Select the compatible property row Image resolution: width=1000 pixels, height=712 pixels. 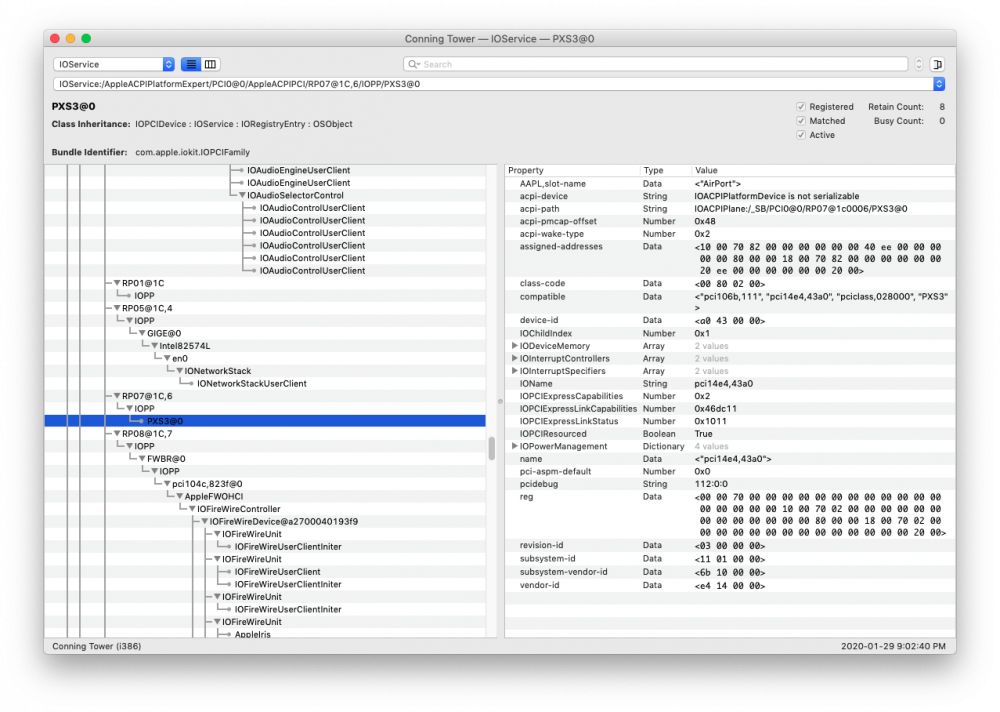pyautogui.click(x=730, y=302)
